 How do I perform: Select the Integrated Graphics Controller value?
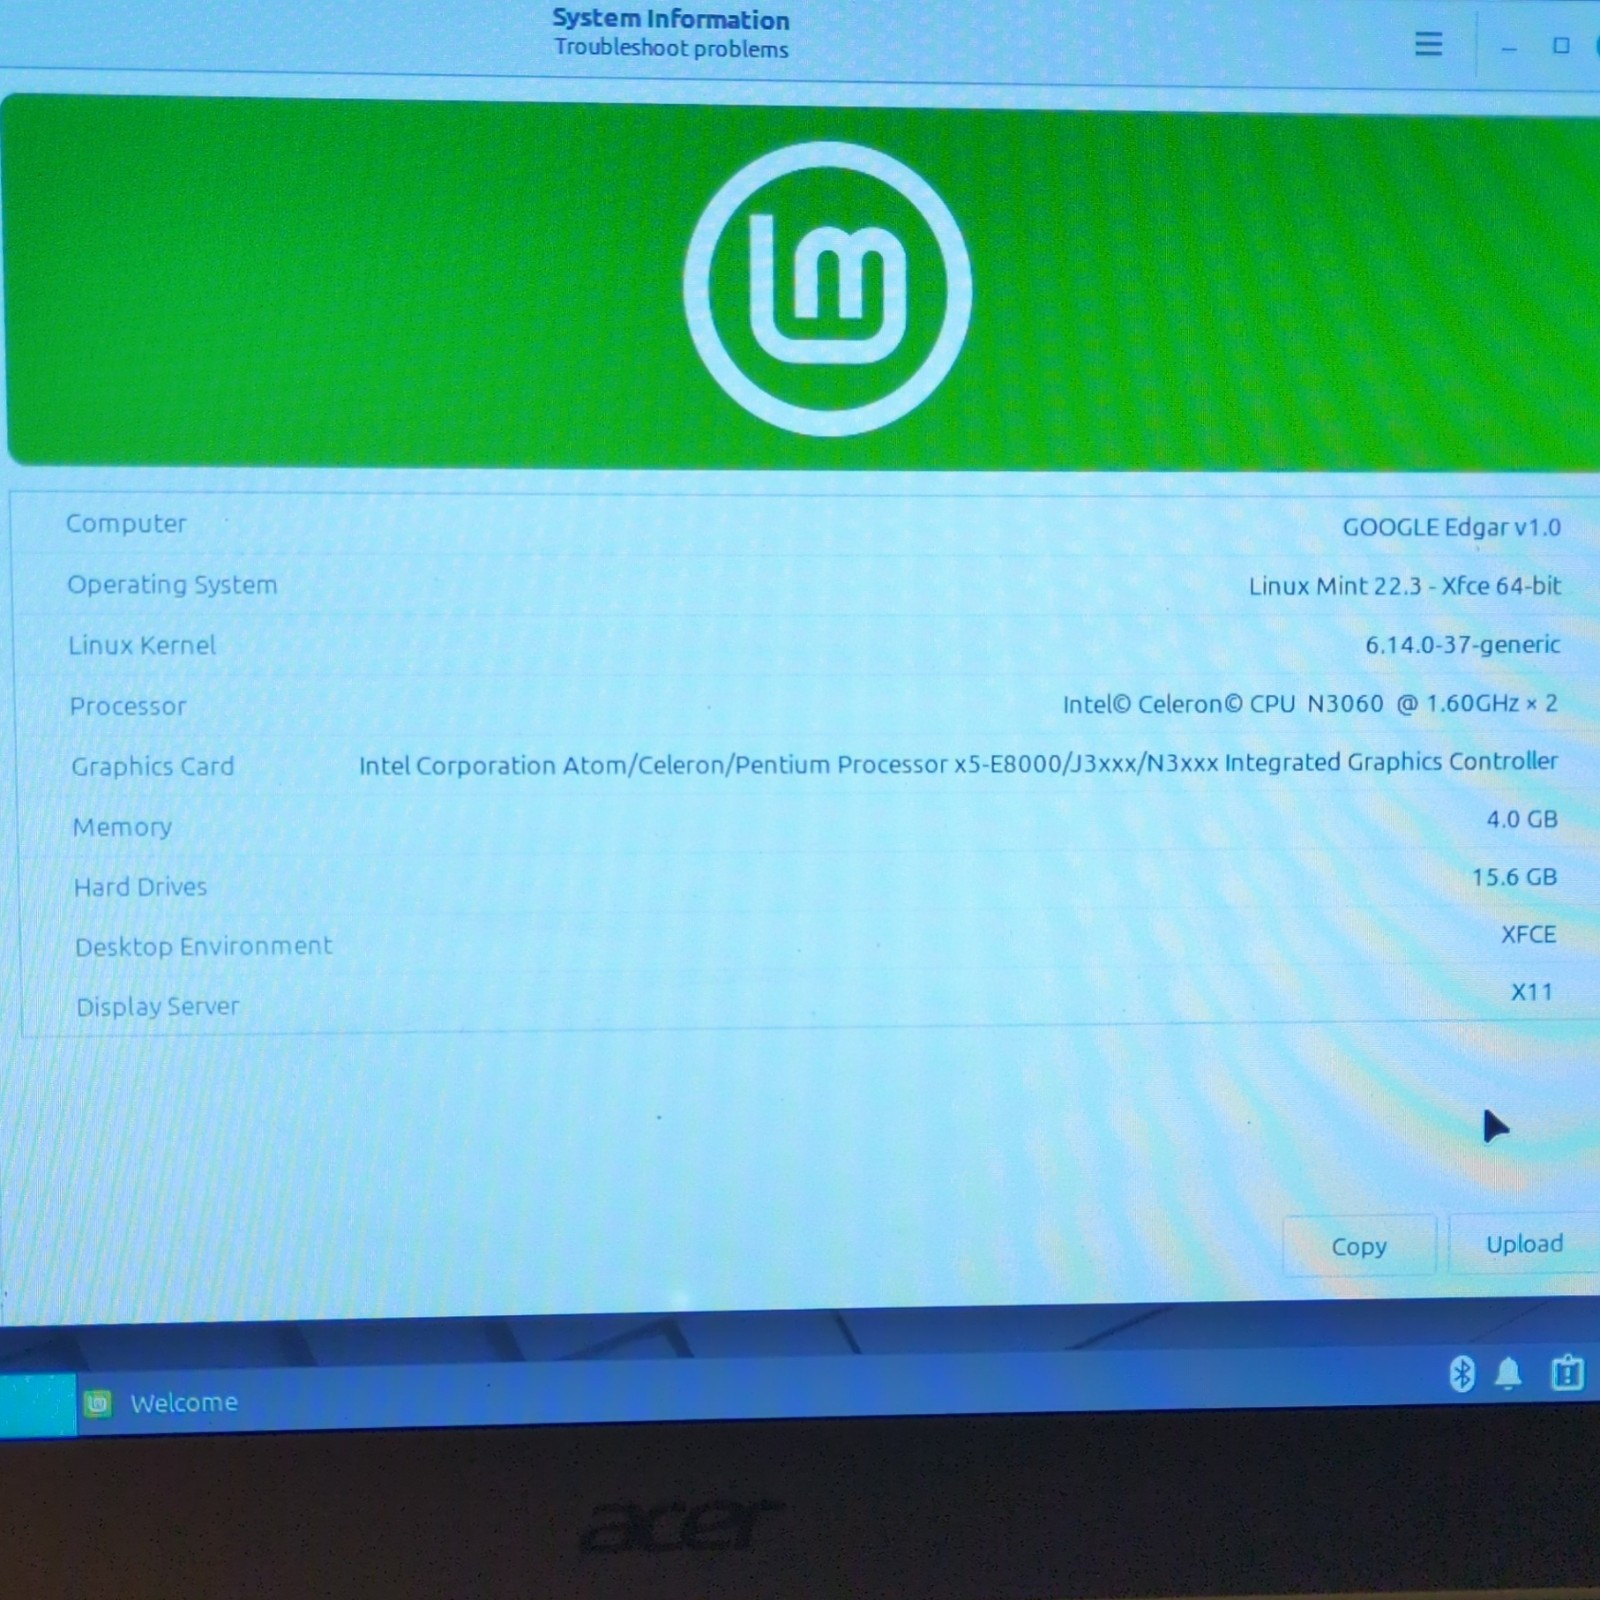958,764
